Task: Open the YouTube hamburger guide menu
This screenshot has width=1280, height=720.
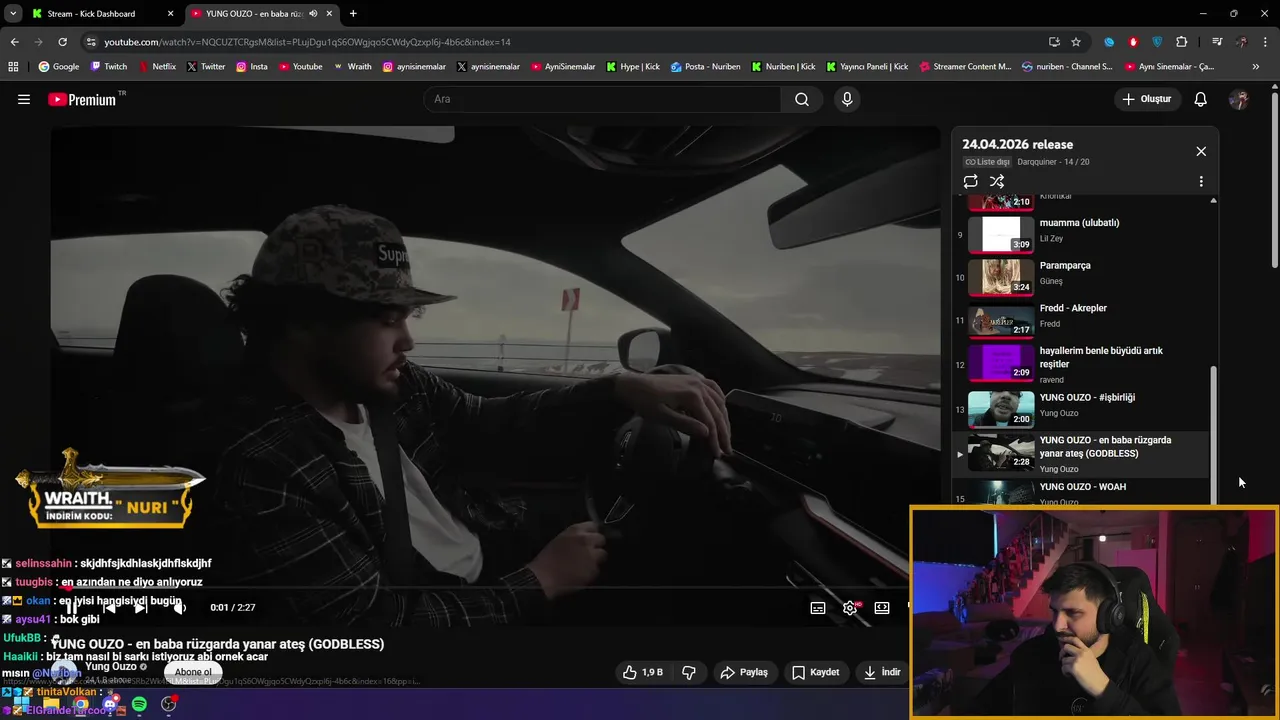Action: tap(24, 99)
